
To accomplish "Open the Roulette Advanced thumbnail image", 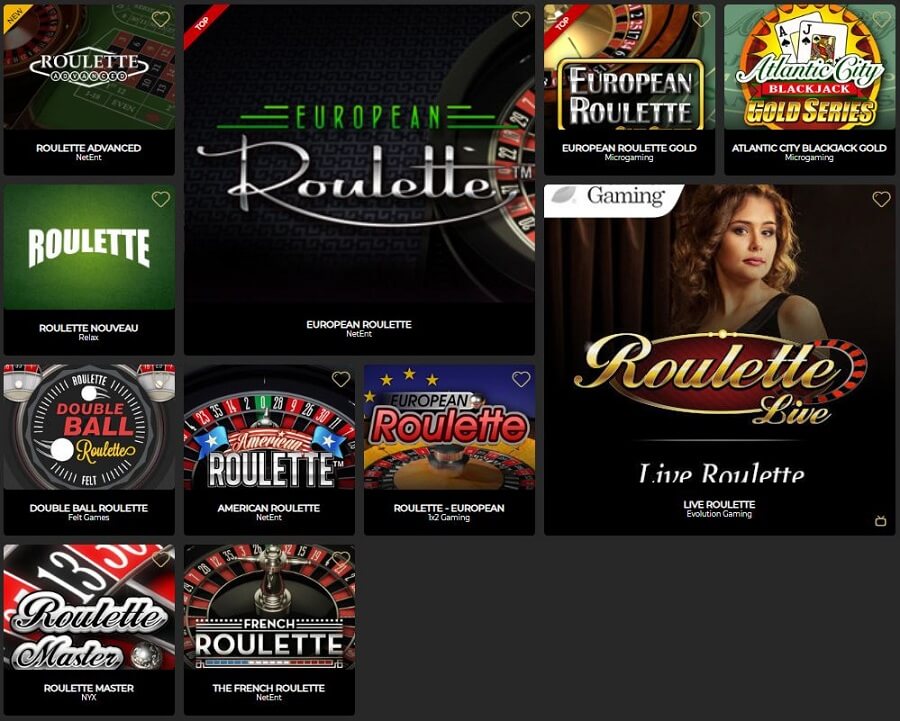I will pyautogui.click(x=89, y=67).
